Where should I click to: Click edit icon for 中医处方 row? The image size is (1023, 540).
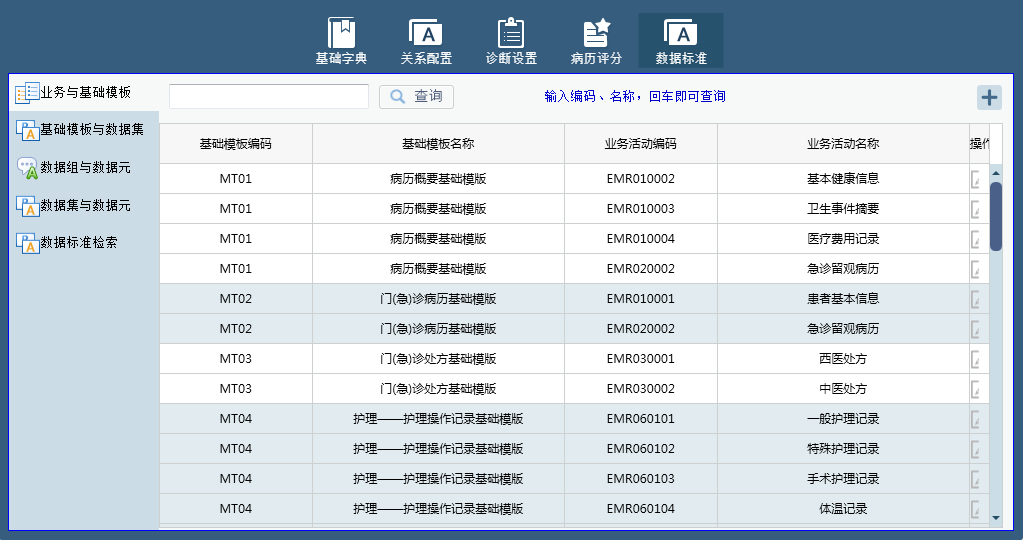pos(976,389)
